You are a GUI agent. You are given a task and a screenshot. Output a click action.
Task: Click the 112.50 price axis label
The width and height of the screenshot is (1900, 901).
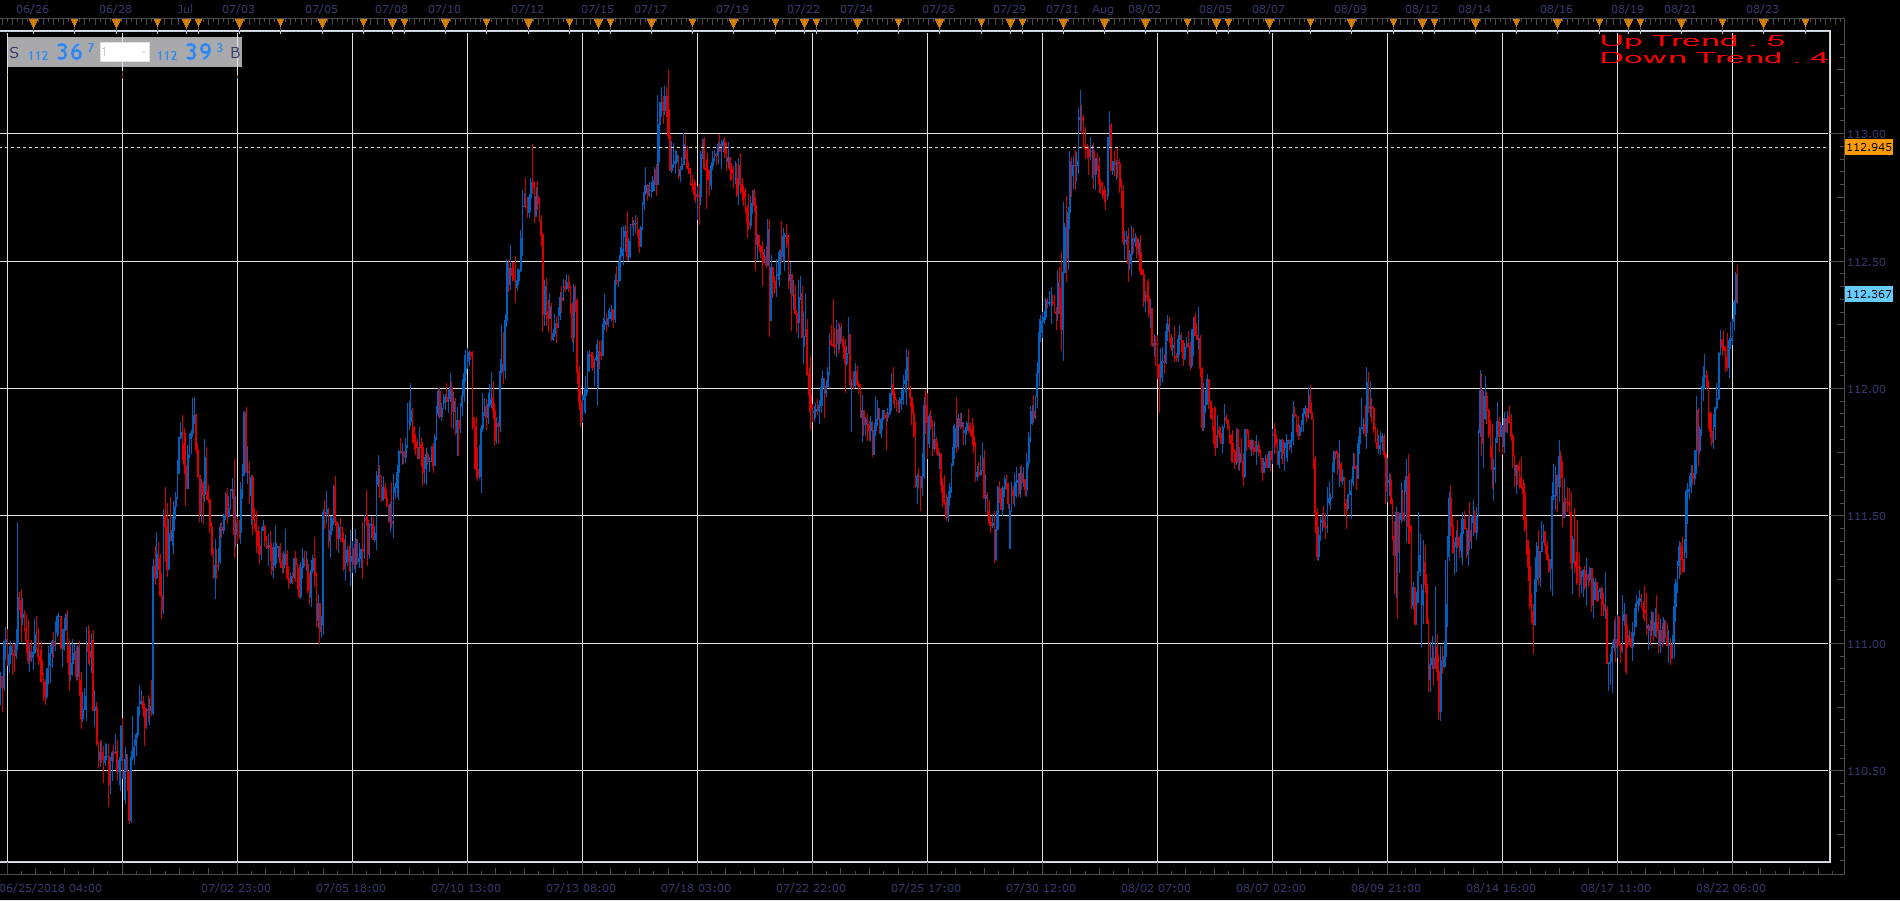1866,262
